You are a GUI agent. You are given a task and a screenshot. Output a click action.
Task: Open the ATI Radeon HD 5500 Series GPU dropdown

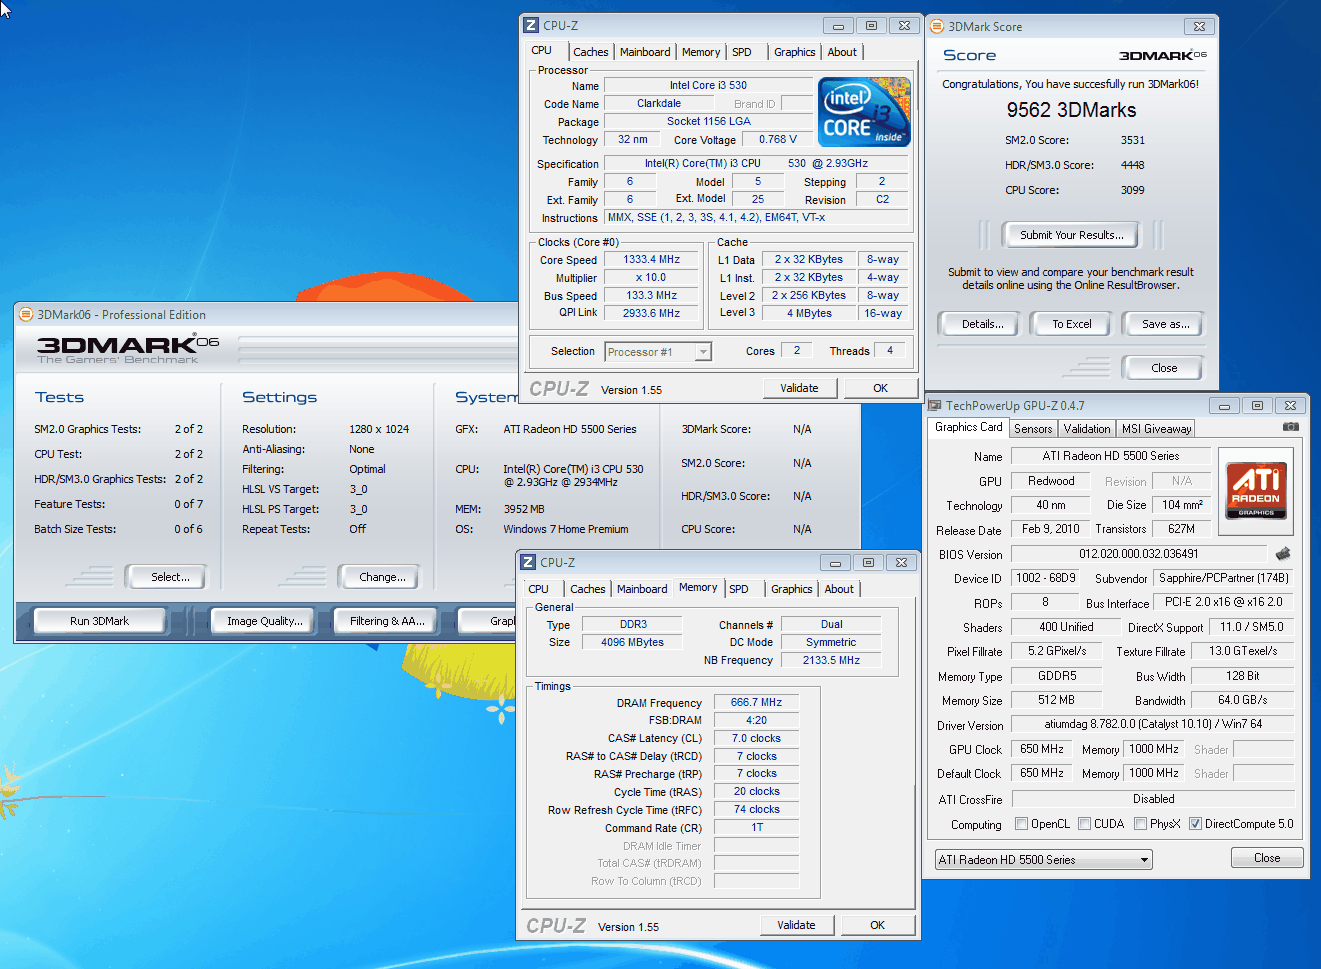(1043, 860)
